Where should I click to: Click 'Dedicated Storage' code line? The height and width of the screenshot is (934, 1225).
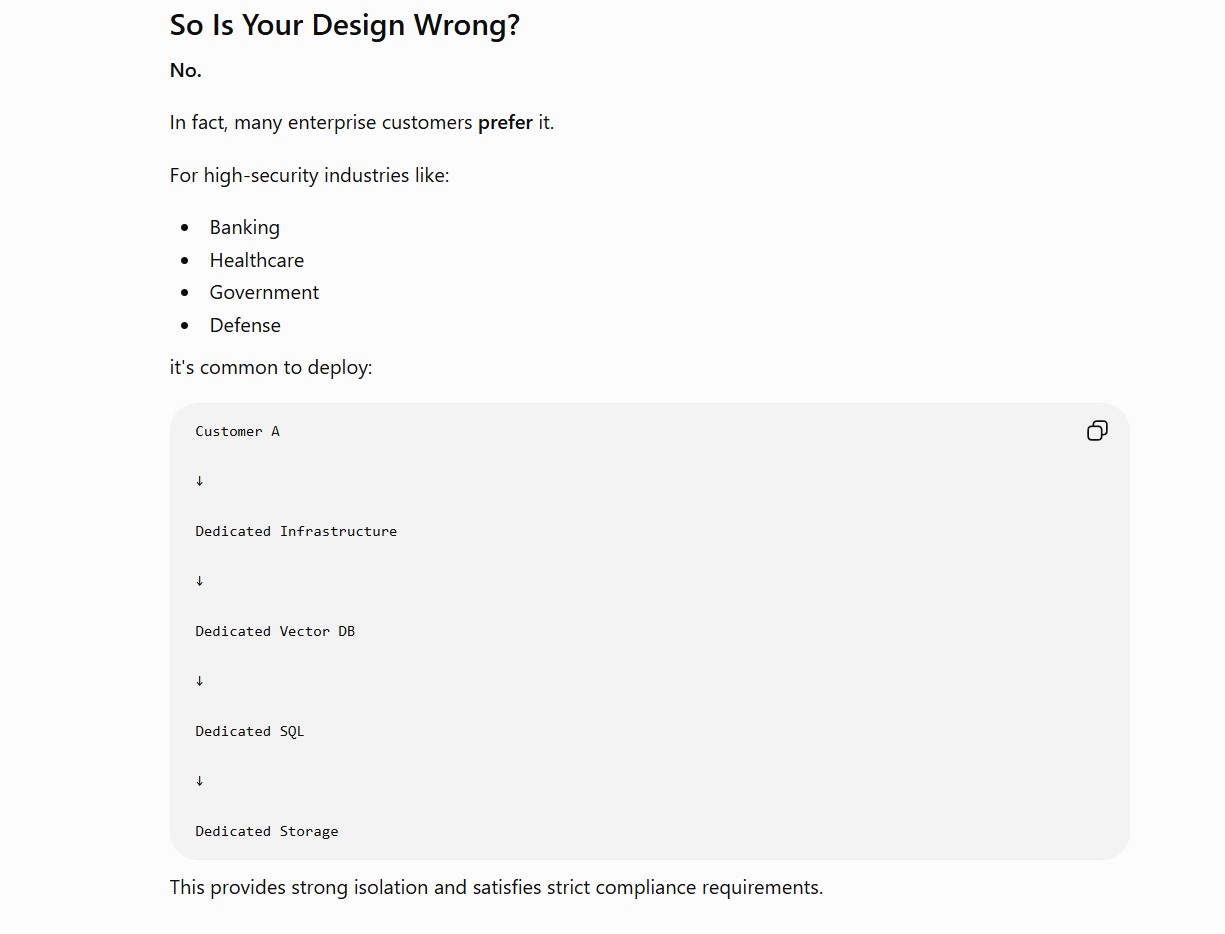point(267,831)
